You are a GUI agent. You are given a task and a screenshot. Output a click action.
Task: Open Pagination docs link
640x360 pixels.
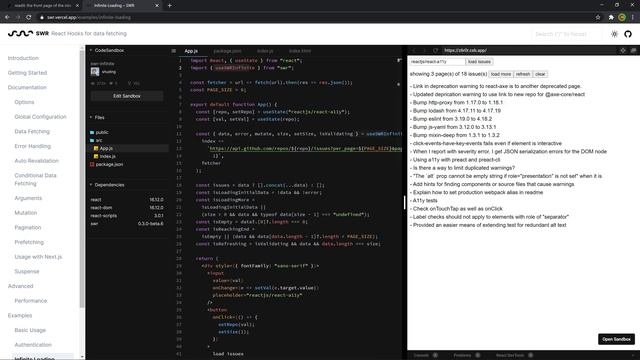tap(28, 227)
